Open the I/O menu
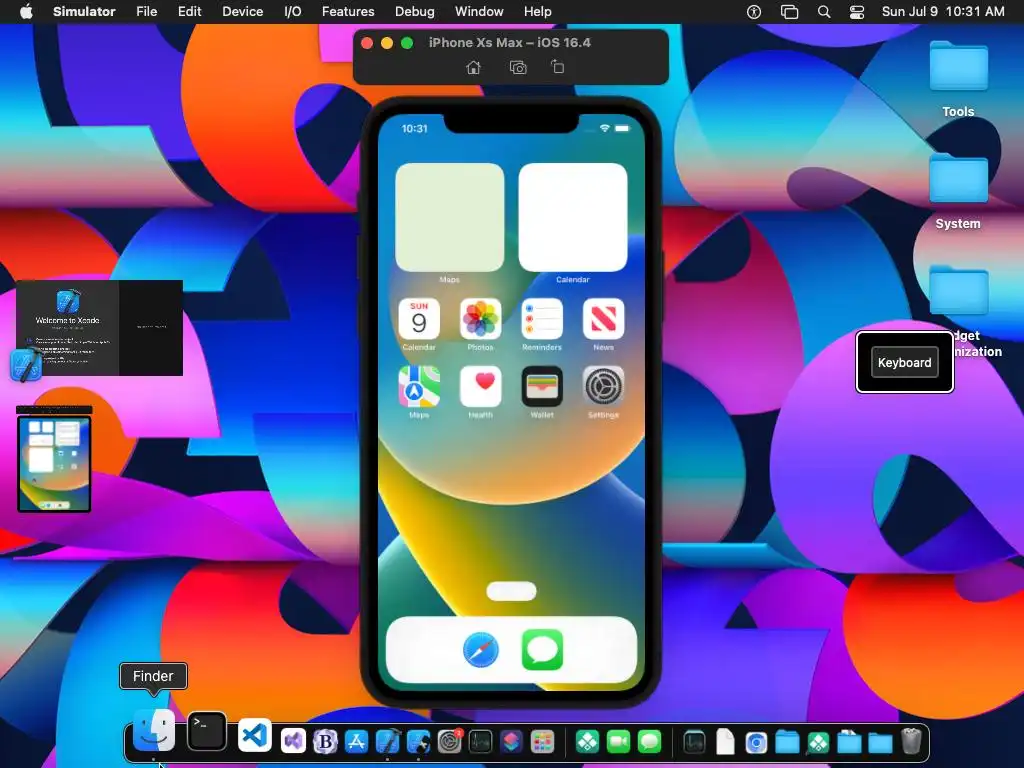 (293, 12)
